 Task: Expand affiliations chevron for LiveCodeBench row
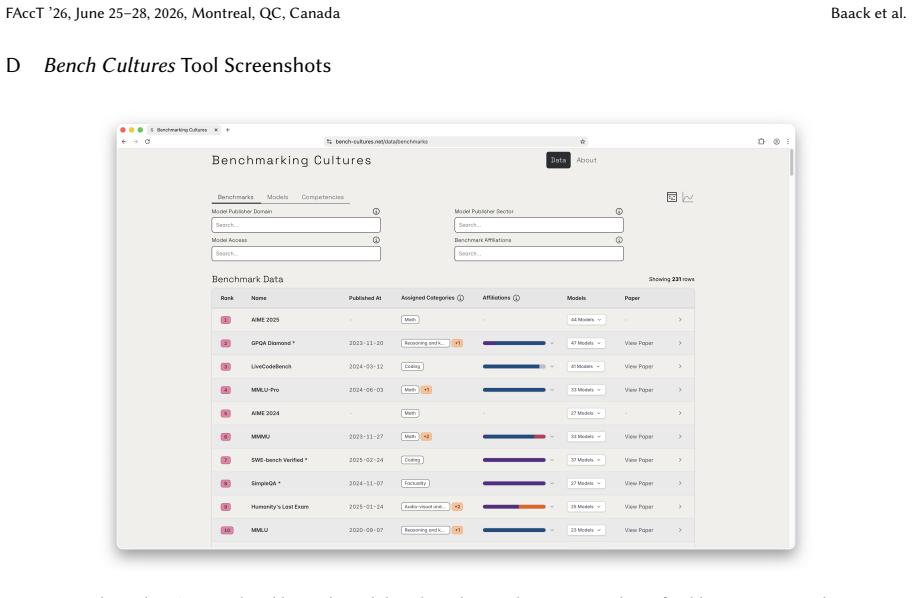[552, 366]
